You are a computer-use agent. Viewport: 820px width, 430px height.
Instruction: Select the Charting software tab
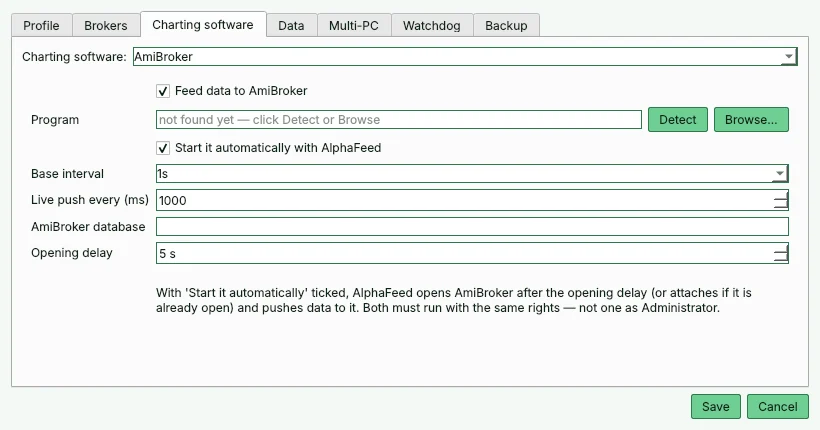(203, 25)
